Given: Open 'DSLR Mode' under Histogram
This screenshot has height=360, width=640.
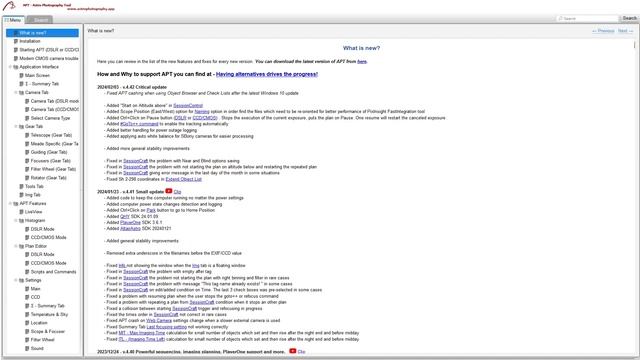Looking at the screenshot, I should pos(42,229).
